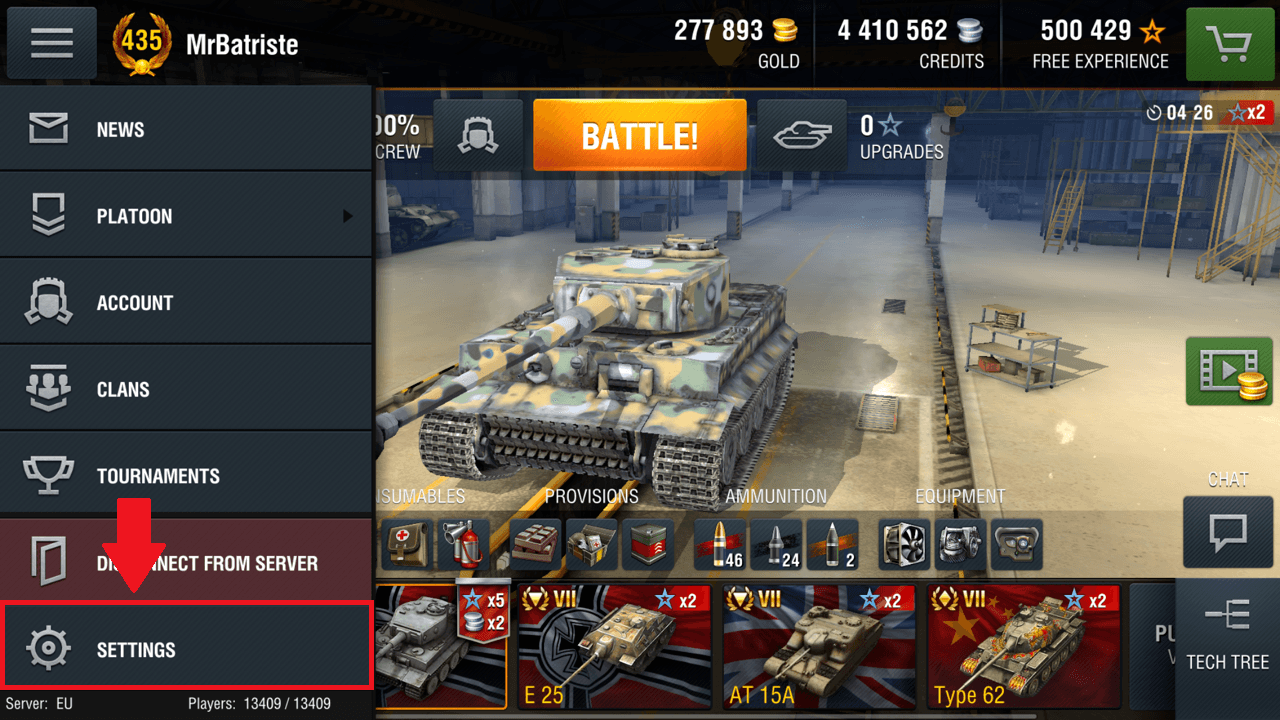Watch the video ad for gold

click(1229, 371)
